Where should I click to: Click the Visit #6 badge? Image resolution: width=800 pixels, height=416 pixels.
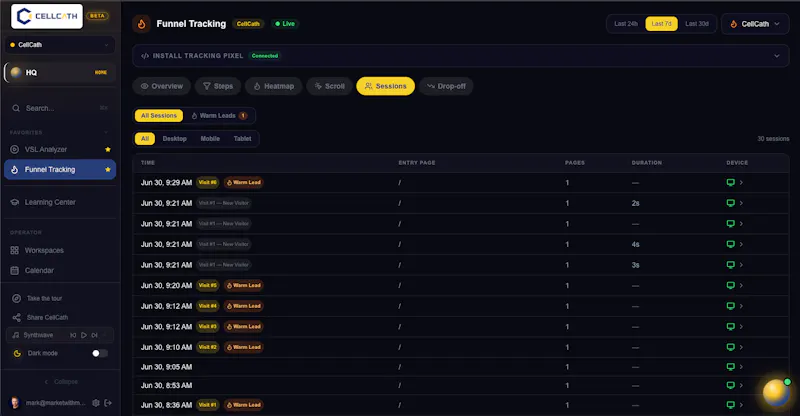208,183
